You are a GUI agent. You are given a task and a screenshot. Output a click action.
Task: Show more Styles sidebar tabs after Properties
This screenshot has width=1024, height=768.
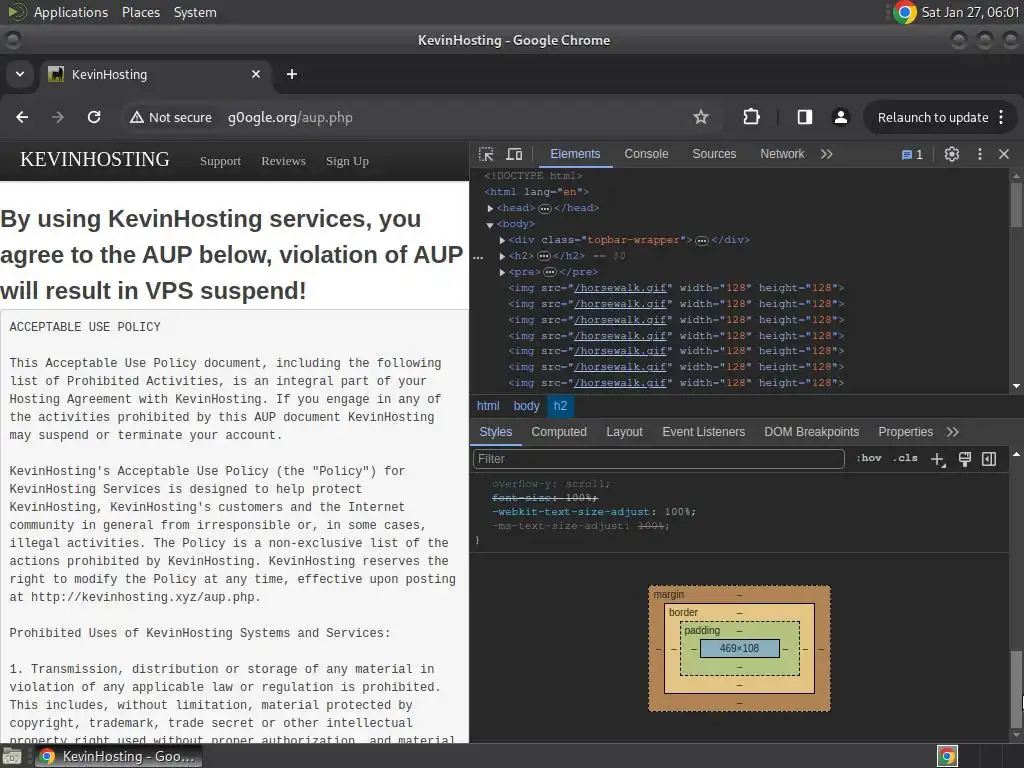tap(953, 432)
